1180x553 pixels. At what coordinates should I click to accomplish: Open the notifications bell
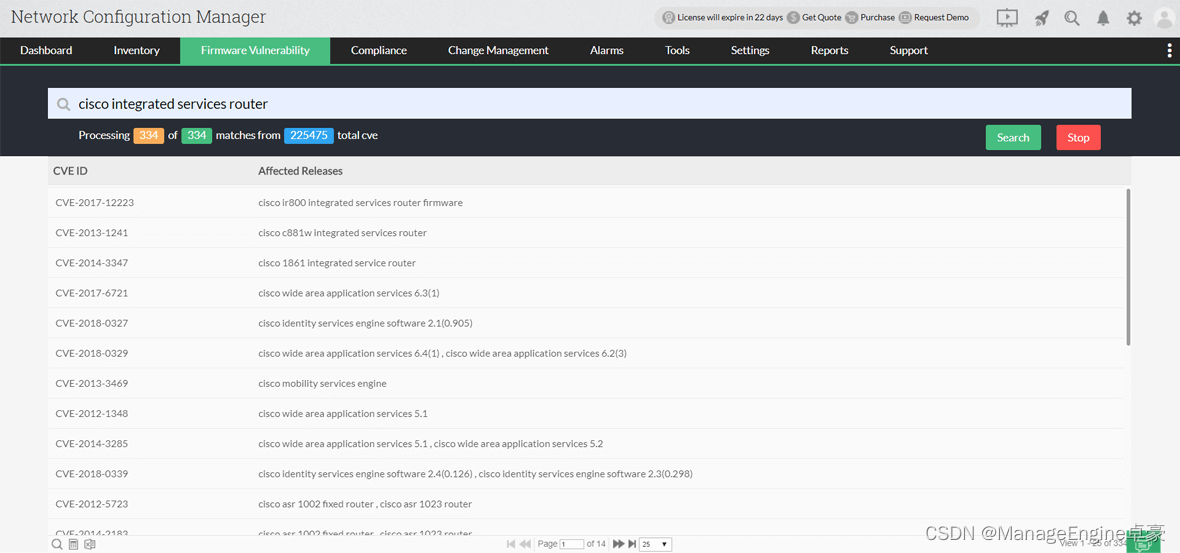tap(1103, 18)
